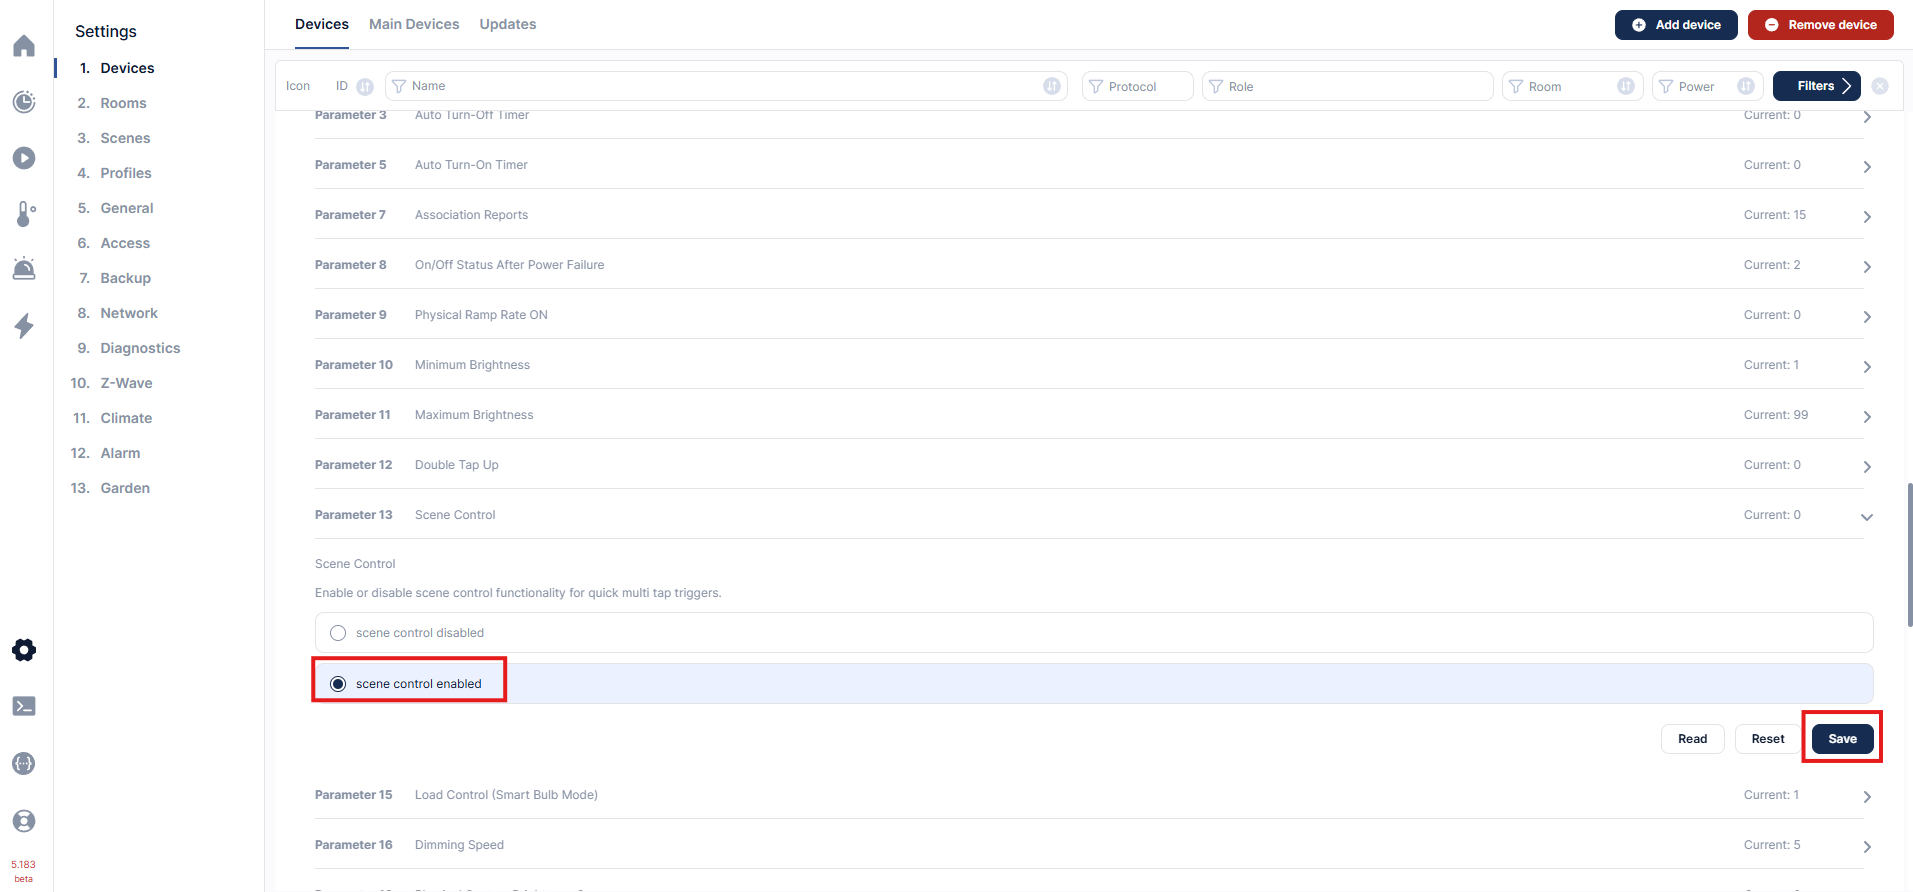Click the Power filter field
The image size is (1913, 892).
pyautogui.click(x=1708, y=86)
